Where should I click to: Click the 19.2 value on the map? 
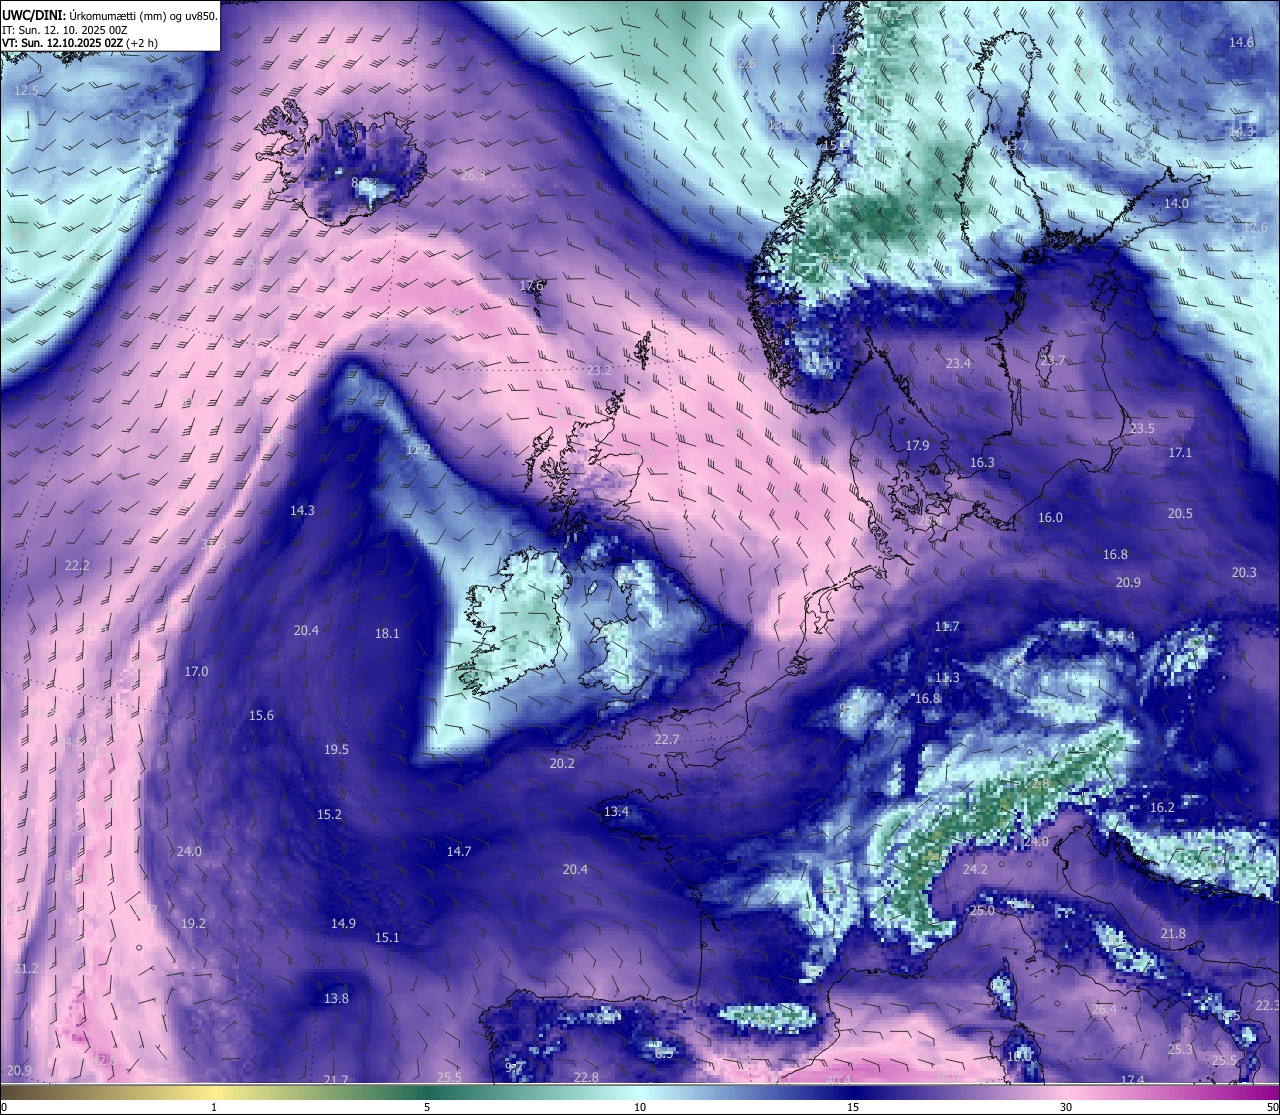point(193,923)
